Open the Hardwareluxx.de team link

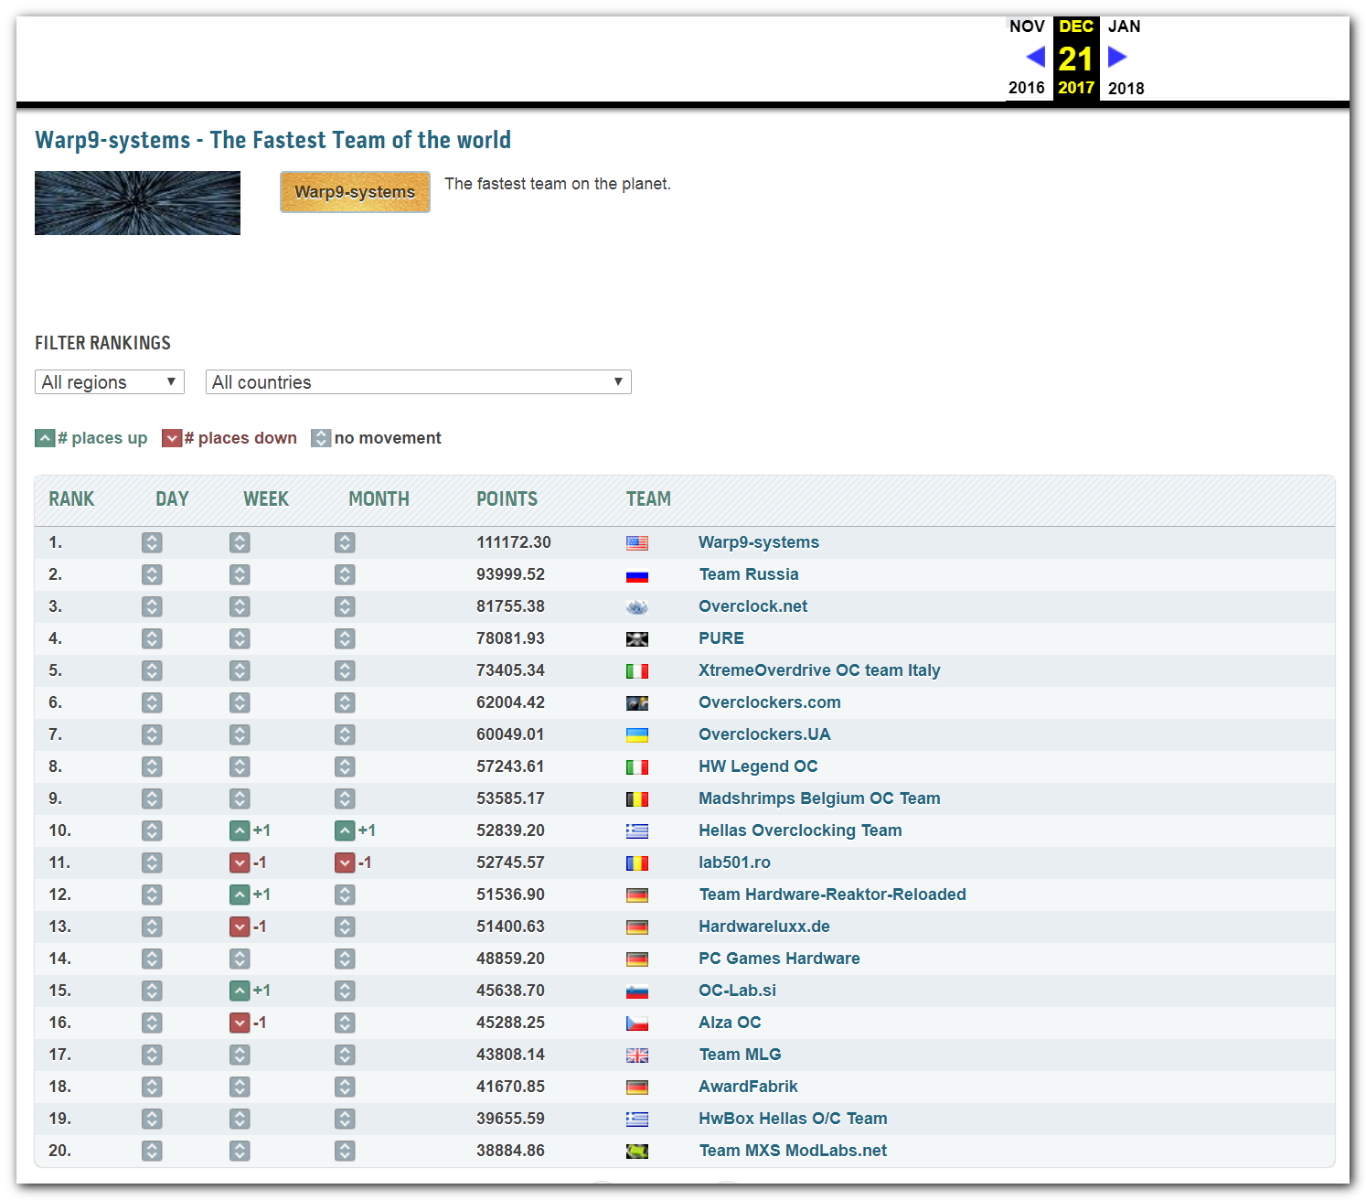pos(764,926)
